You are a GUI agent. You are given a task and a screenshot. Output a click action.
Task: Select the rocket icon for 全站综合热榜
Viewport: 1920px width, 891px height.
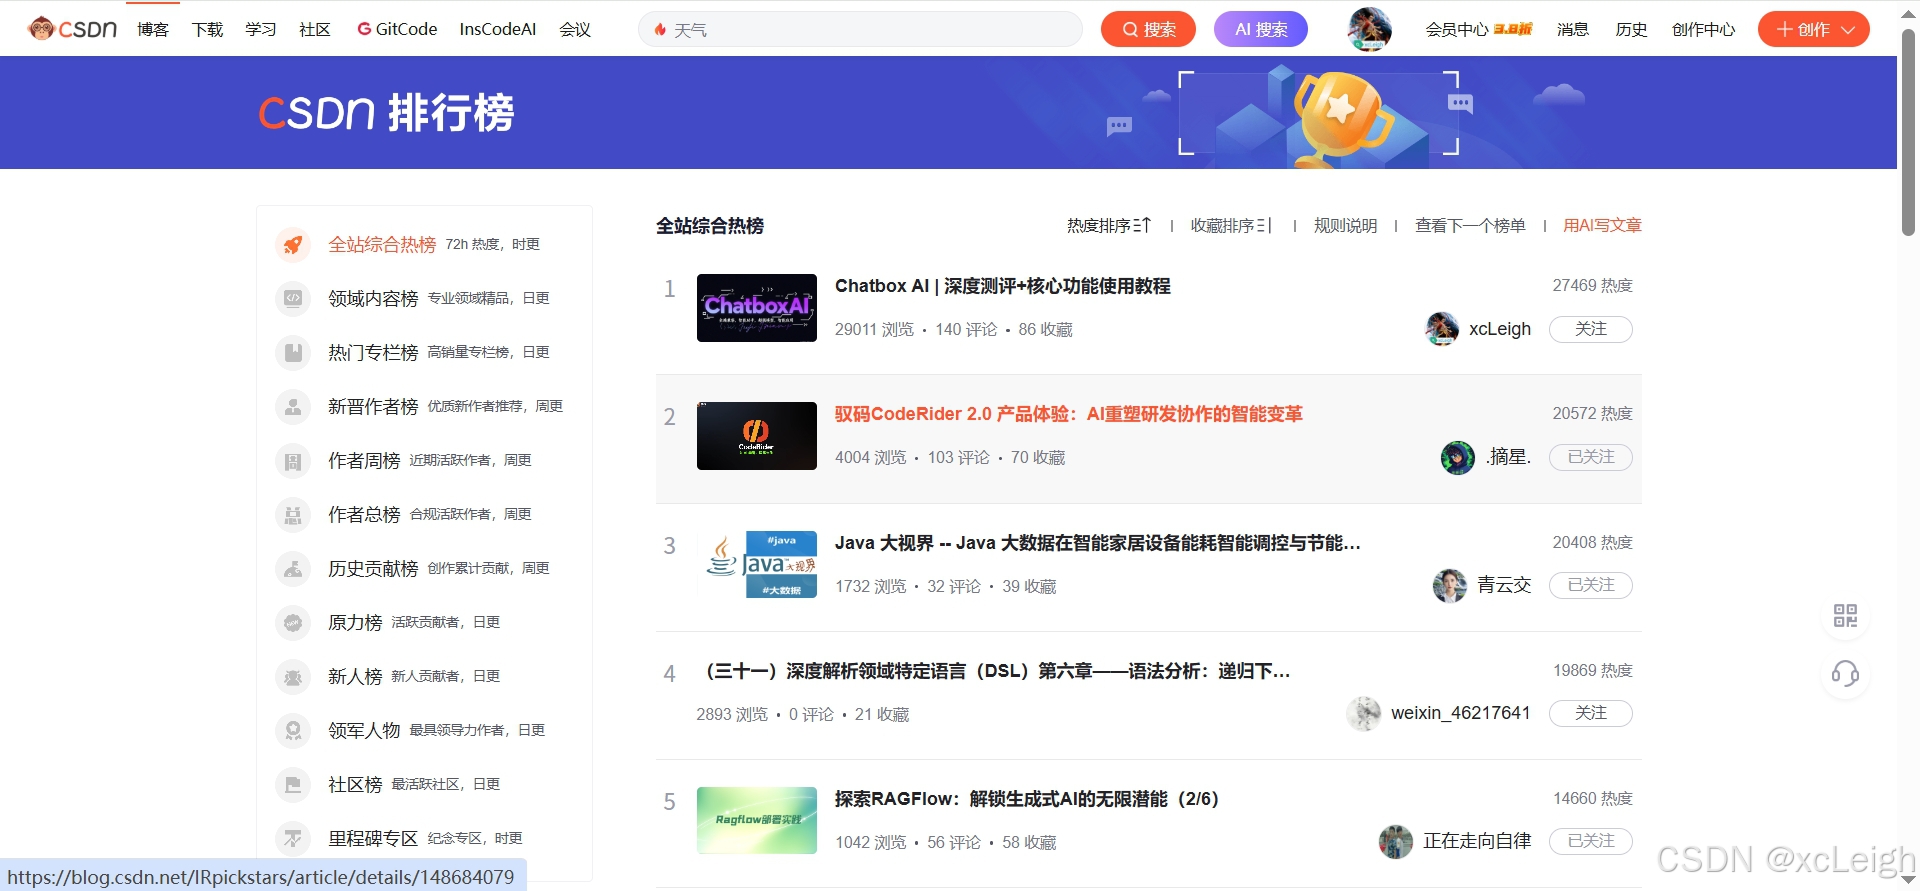coord(293,244)
